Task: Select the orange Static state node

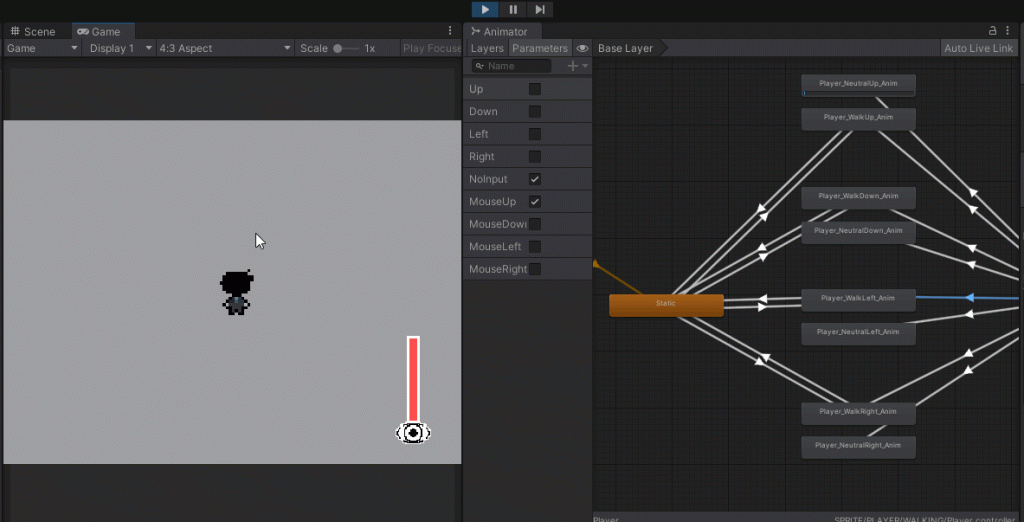Action: click(x=666, y=305)
